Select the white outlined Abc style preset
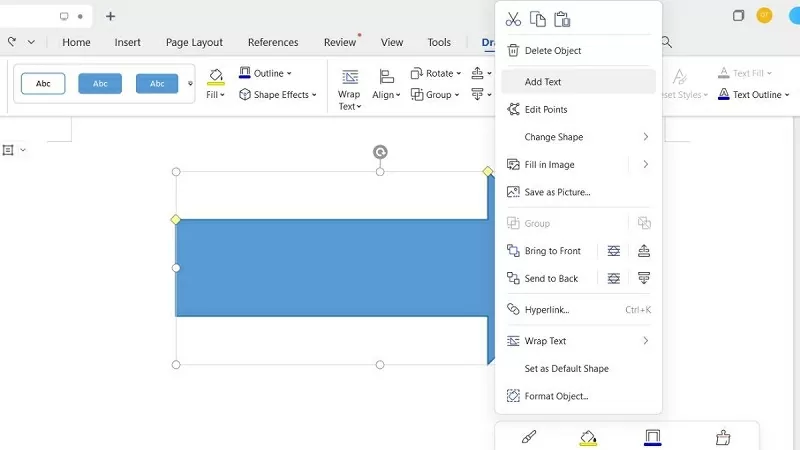The height and width of the screenshot is (450, 800). (x=43, y=83)
